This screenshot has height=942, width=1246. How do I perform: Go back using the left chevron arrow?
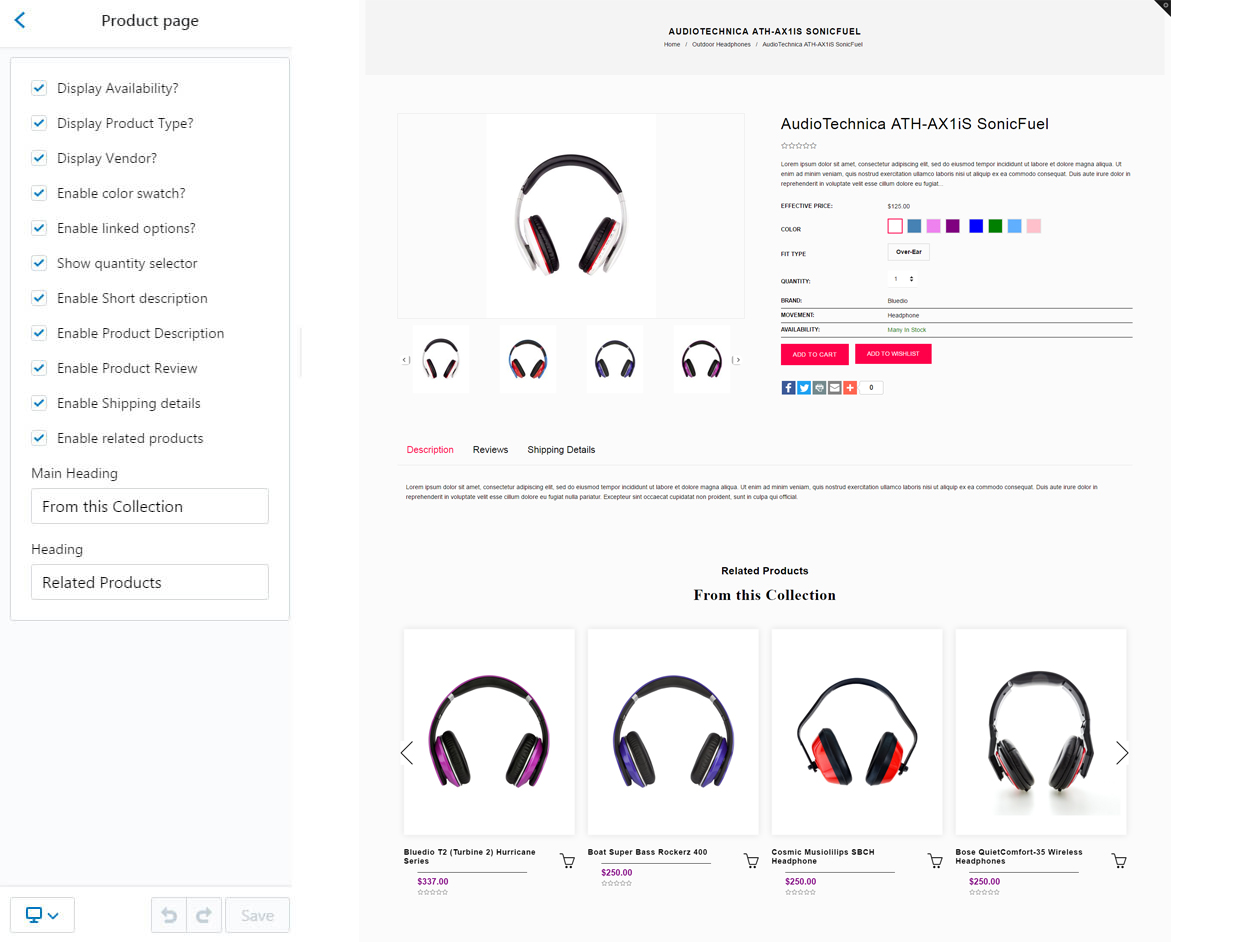20,20
